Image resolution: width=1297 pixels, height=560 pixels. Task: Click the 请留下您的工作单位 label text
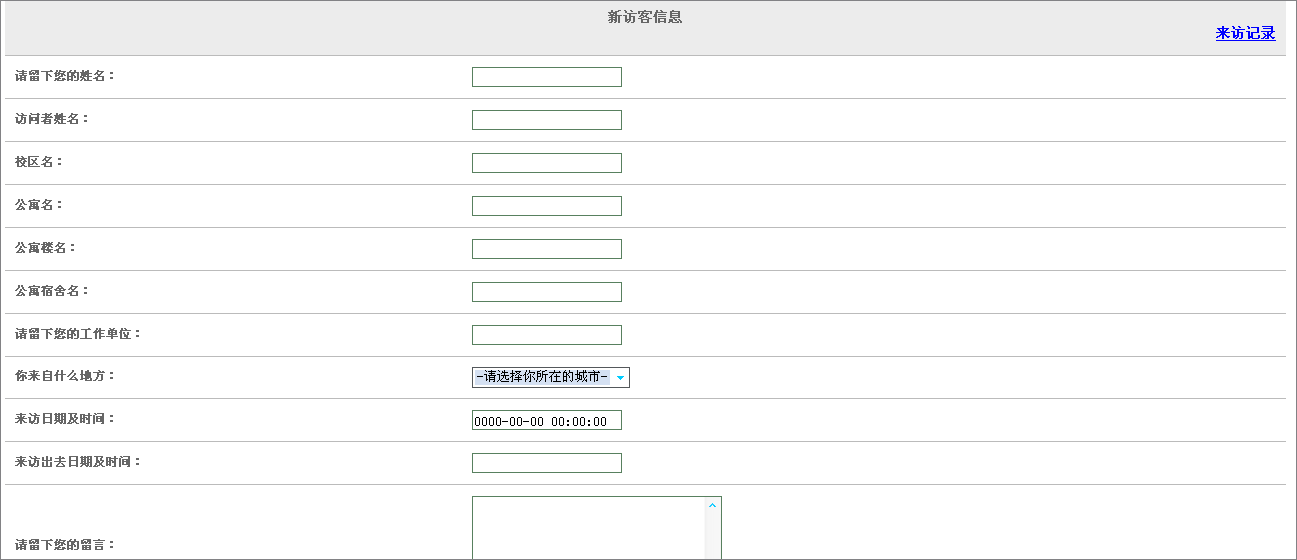point(78,333)
